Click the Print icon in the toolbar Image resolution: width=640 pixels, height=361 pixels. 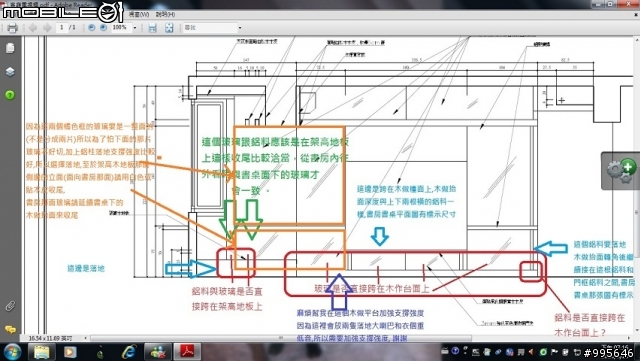(x=12, y=28)
